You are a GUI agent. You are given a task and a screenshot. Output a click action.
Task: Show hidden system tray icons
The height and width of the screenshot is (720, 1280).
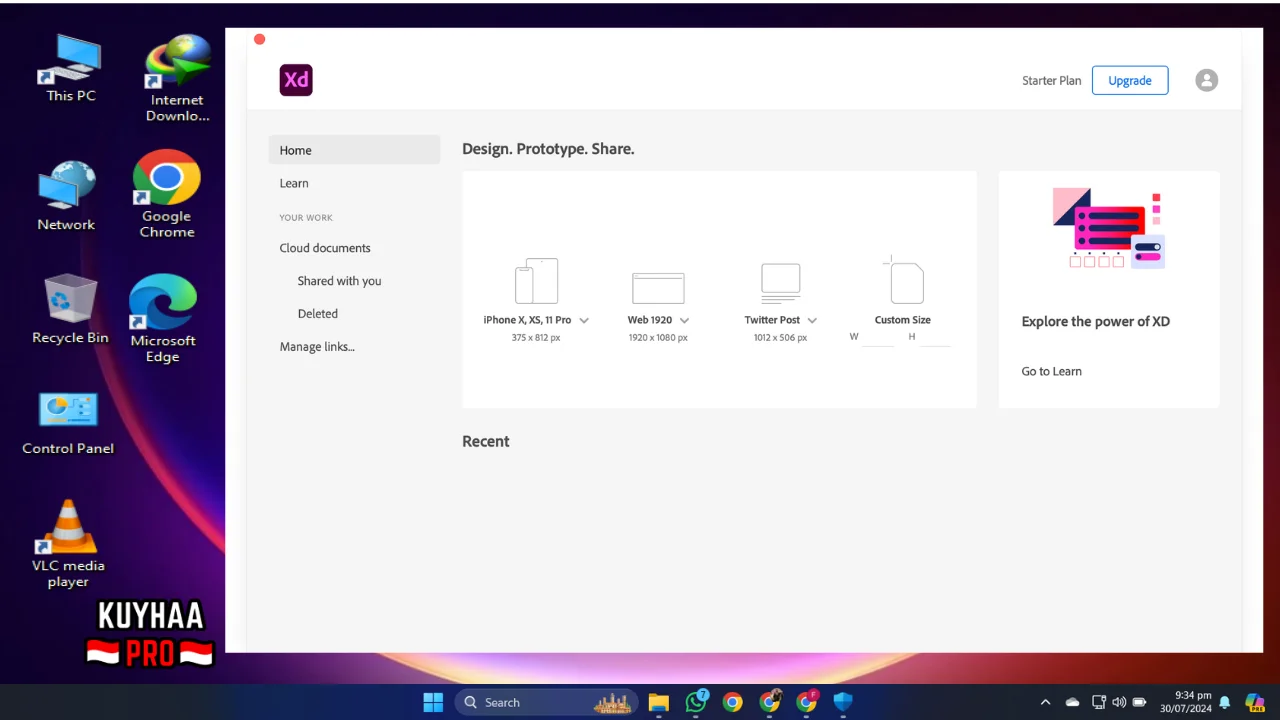pyautogui.click(x=1045, y=702)
